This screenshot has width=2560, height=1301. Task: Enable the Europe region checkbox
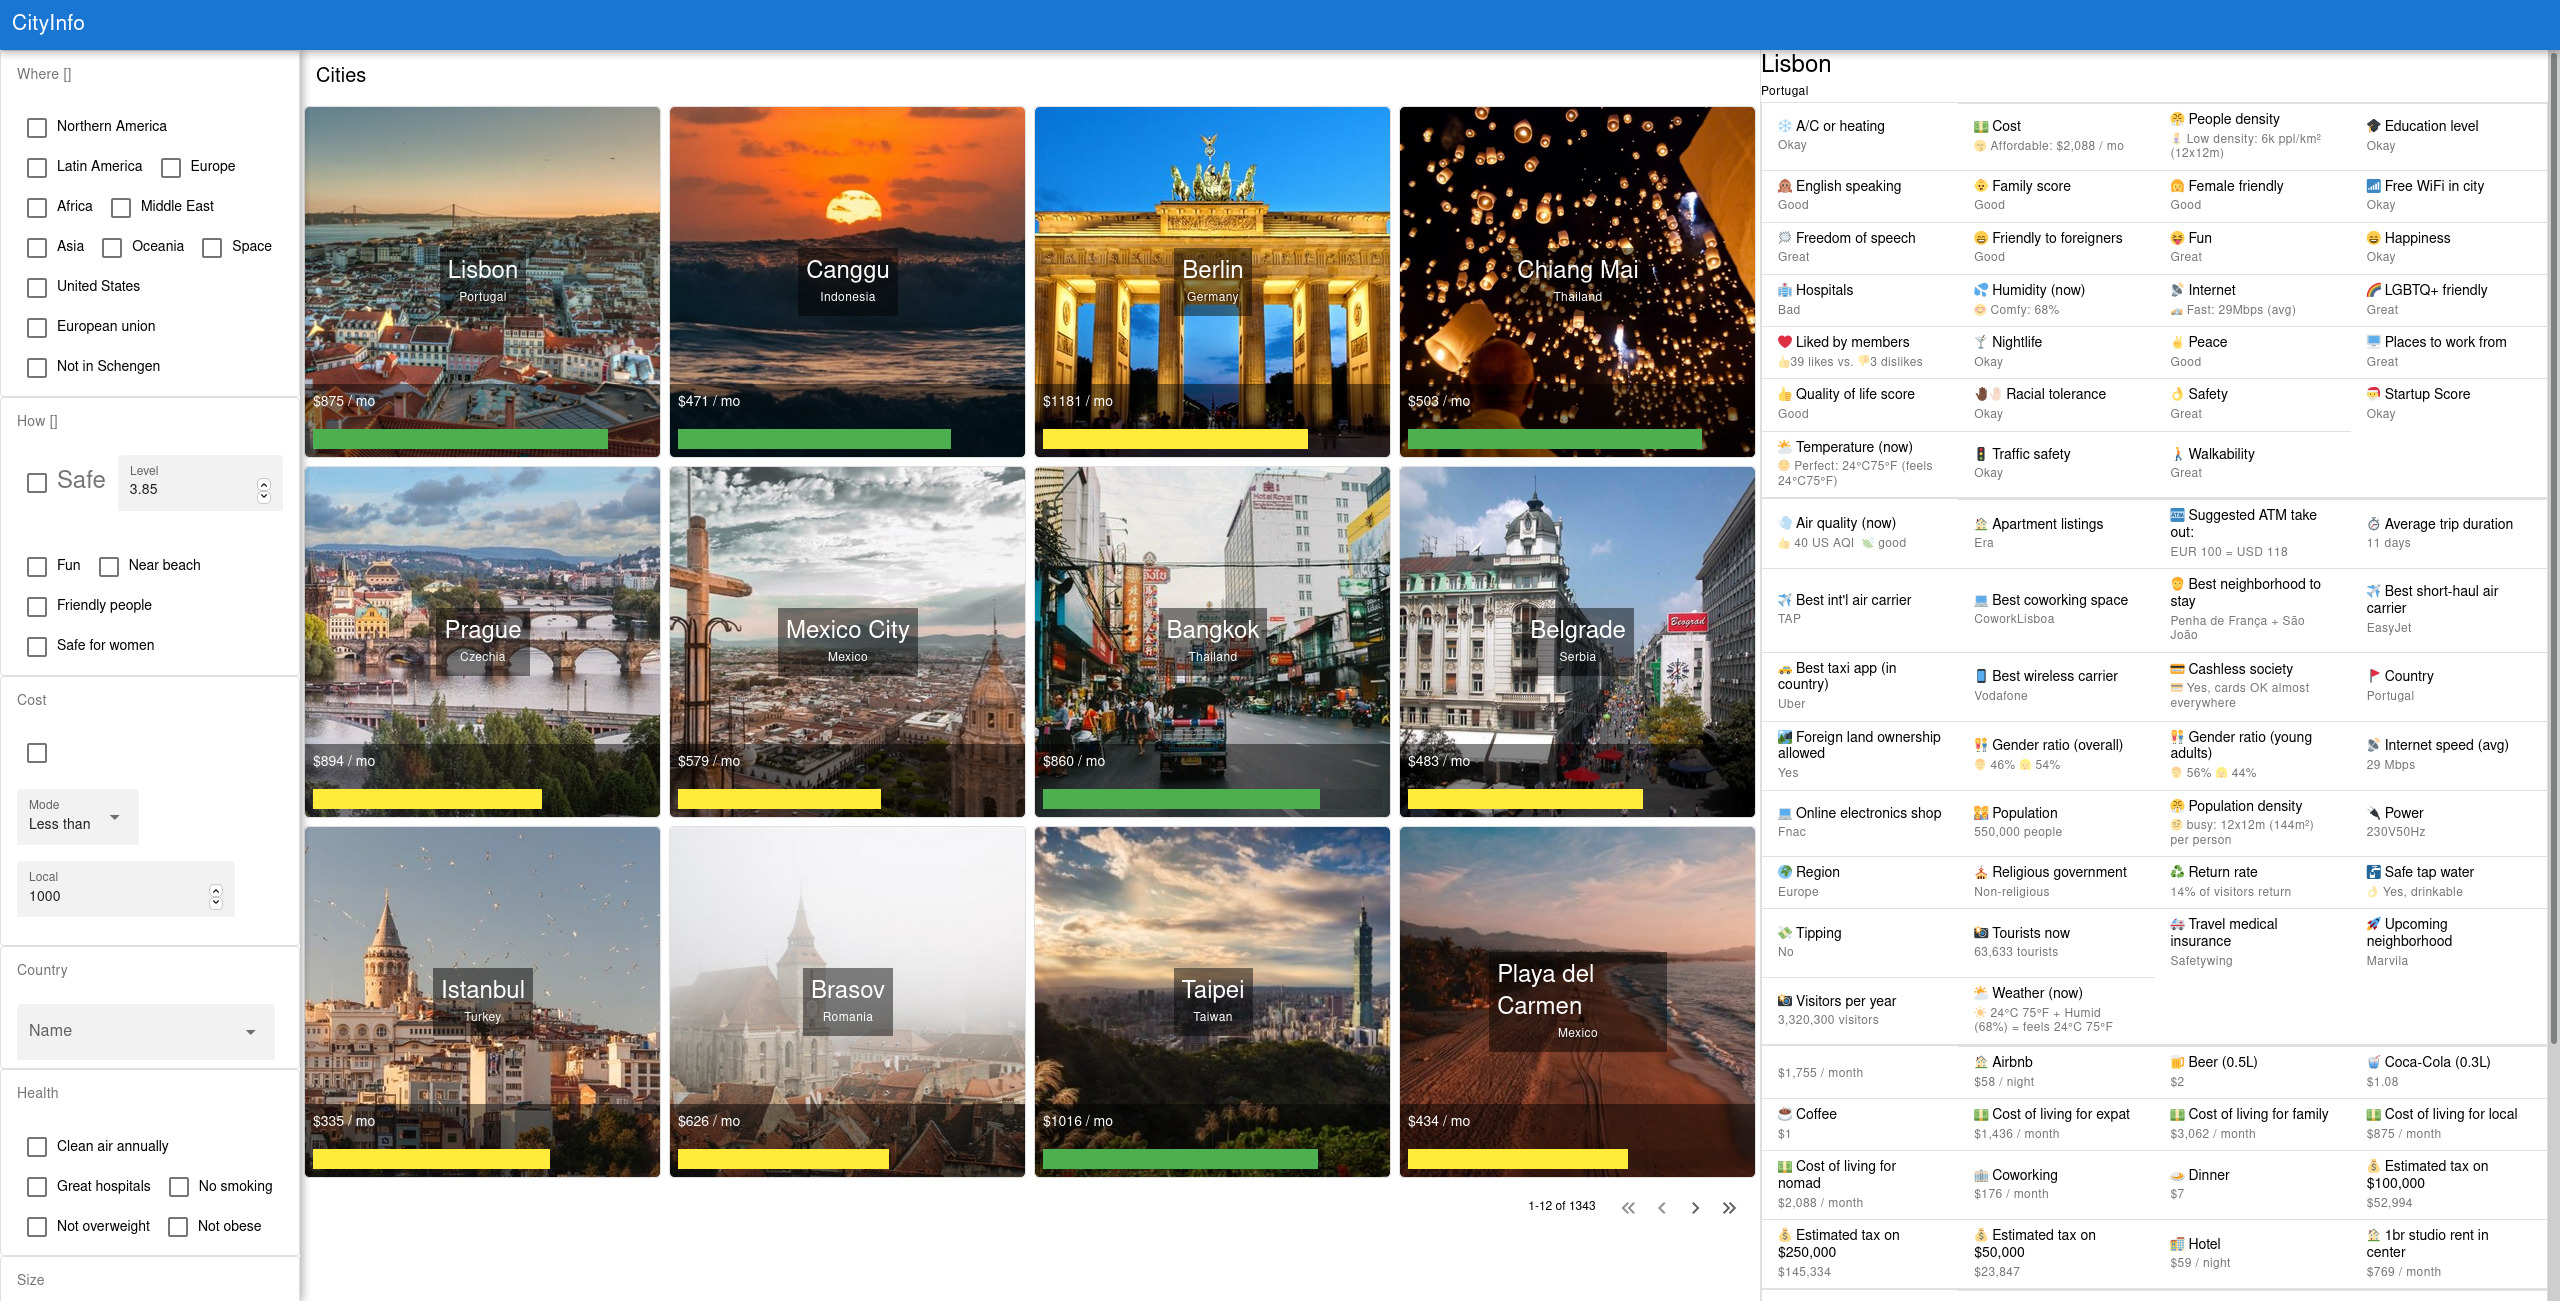point(171,167)
